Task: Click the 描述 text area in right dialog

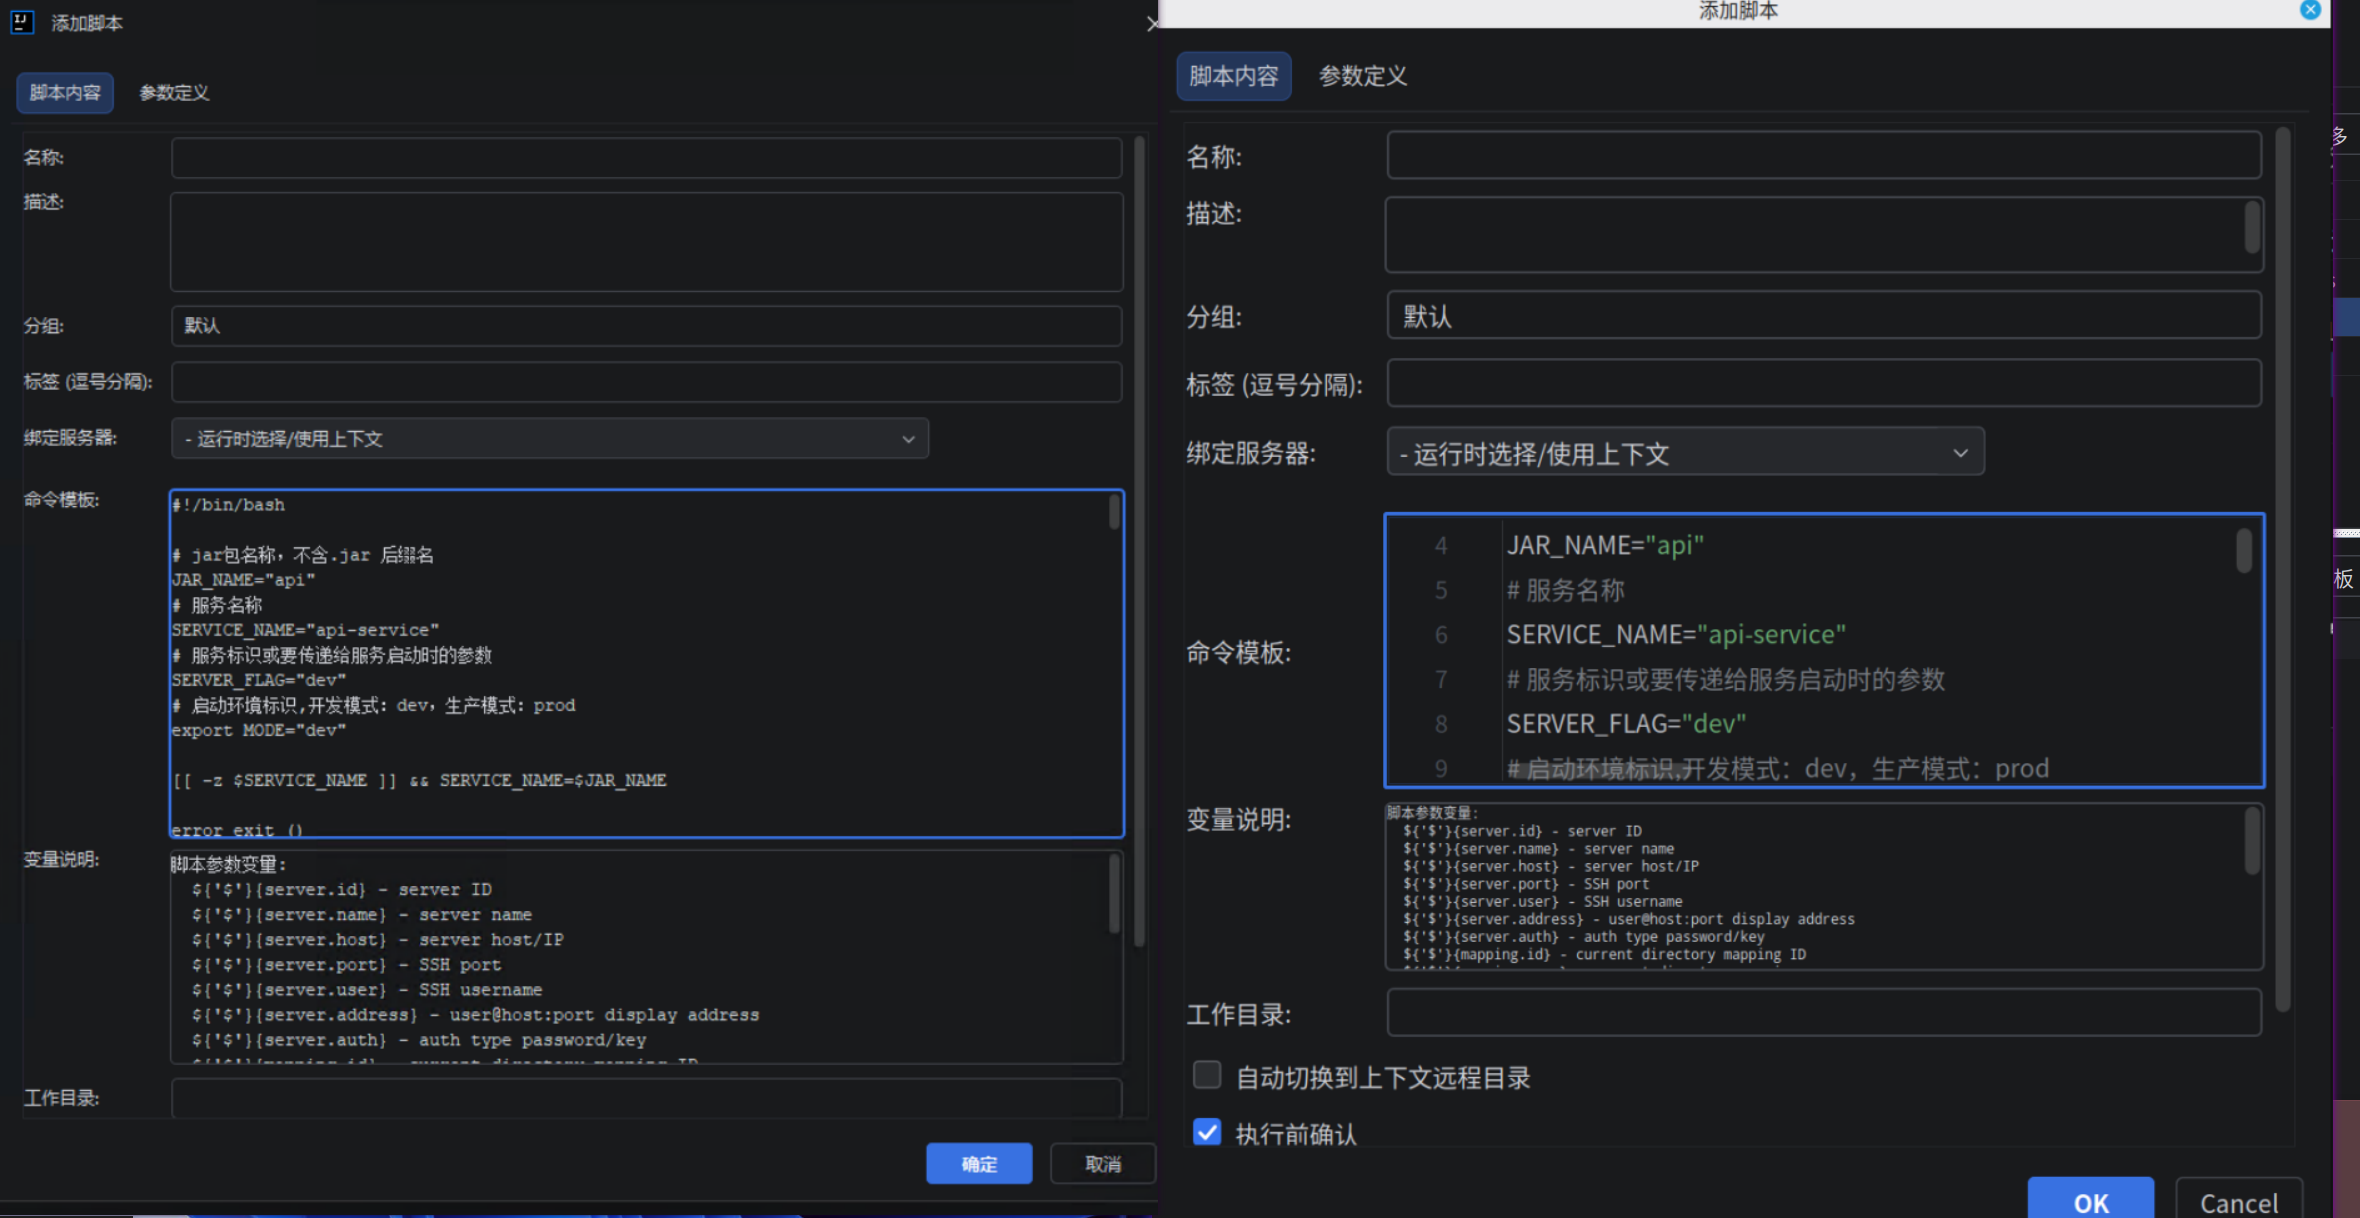Action: (1824, 235)
